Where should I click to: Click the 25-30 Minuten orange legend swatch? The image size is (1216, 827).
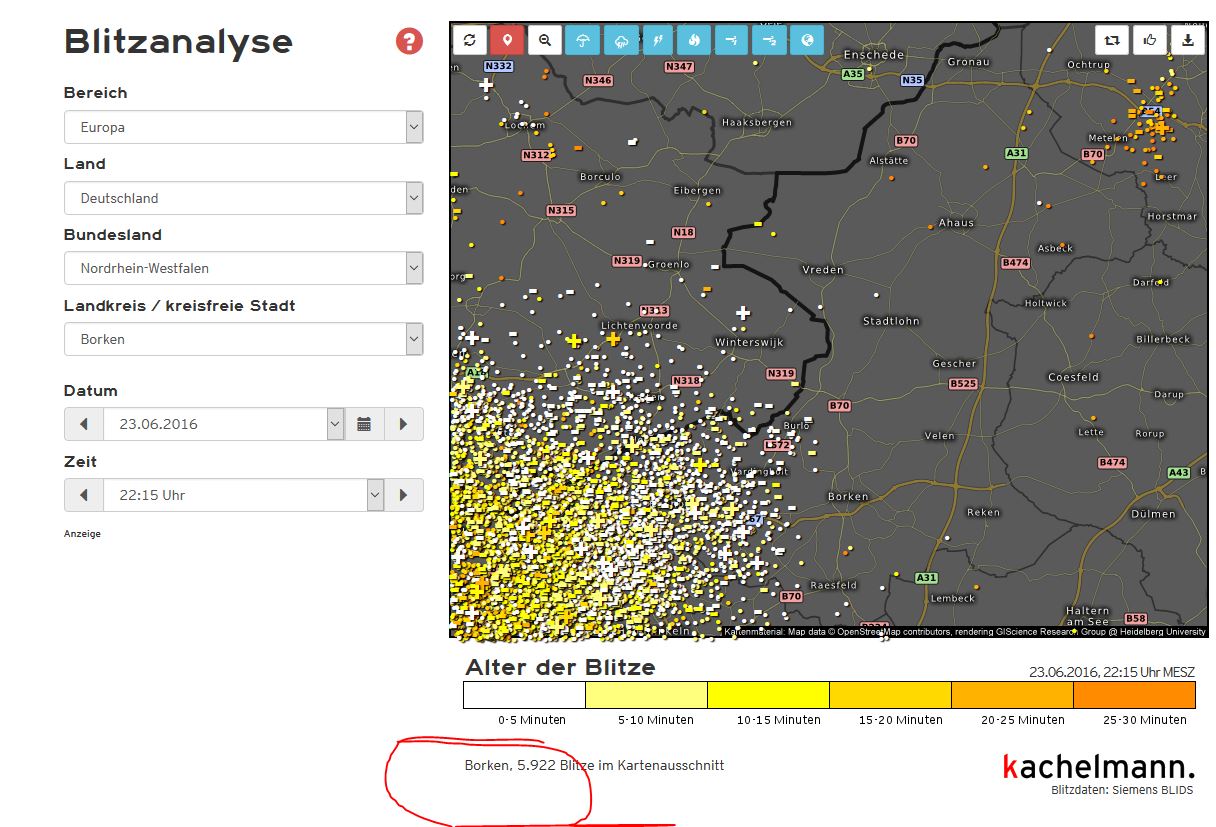pos(1134,695)
